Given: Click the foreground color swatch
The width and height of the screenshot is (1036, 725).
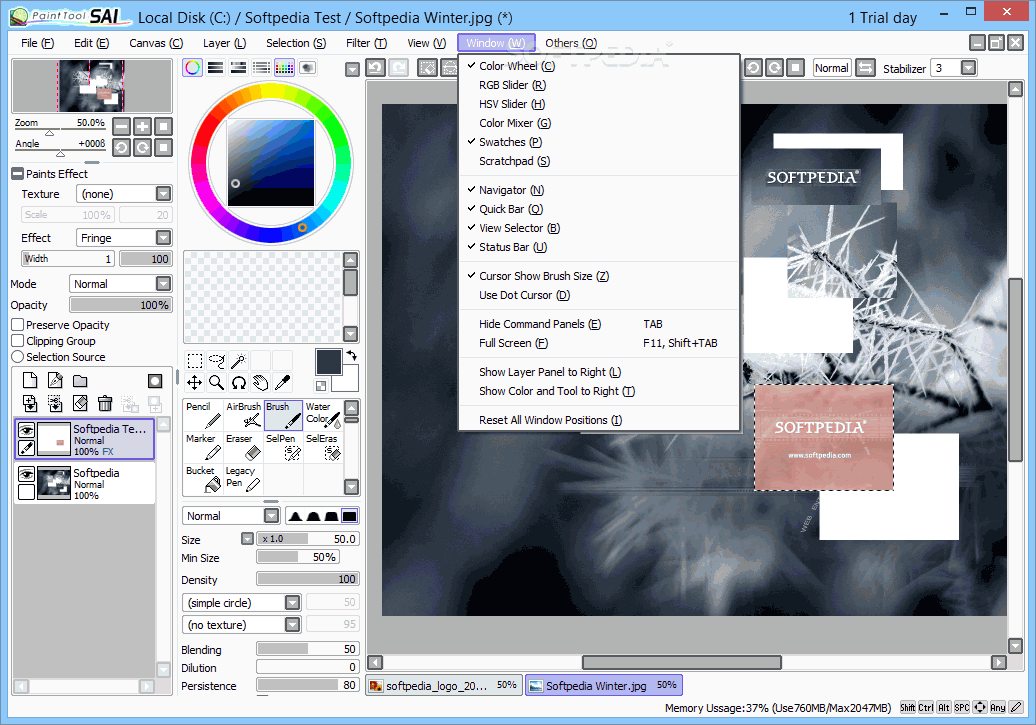Looking at the screenshot, I should (328, 362).
